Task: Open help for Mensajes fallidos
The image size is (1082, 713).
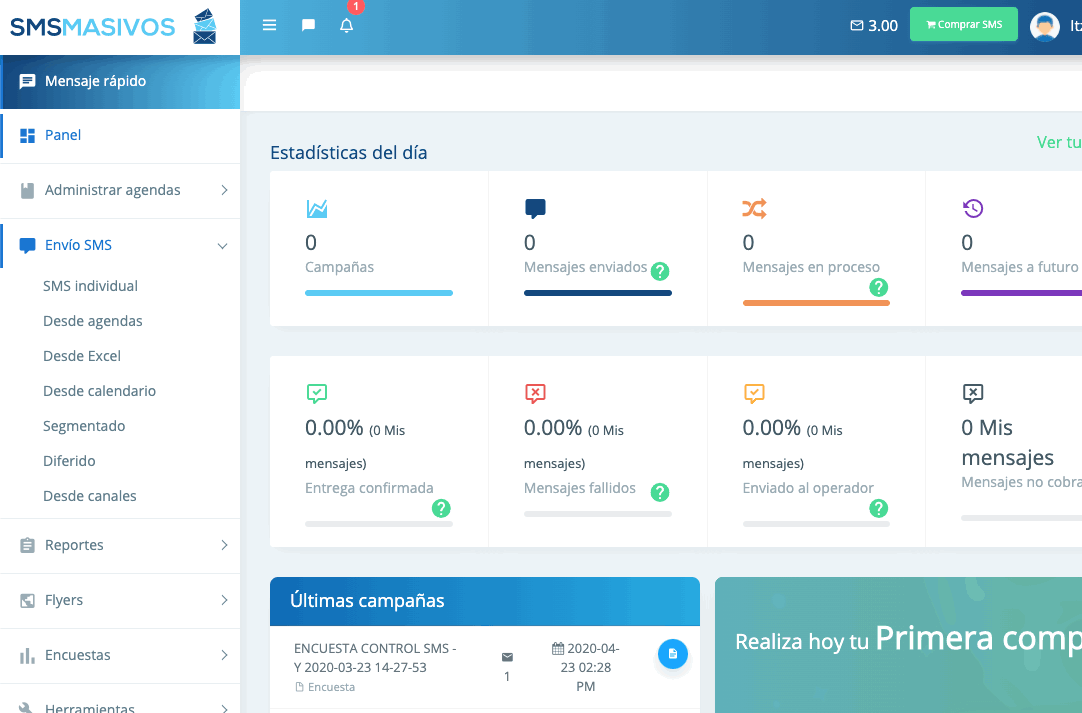Action: tap(660, 492)
